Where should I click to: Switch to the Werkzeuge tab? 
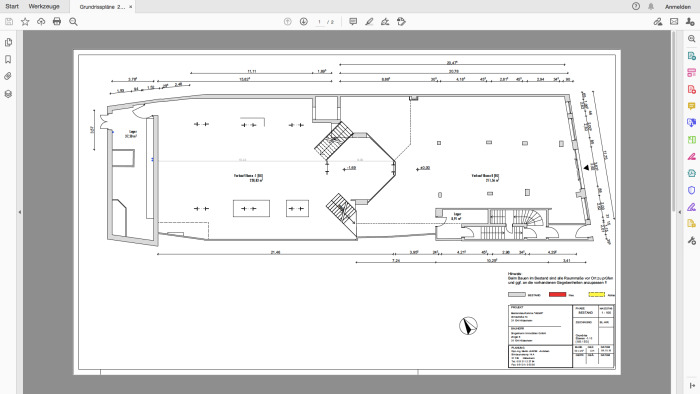pos(44,6)
